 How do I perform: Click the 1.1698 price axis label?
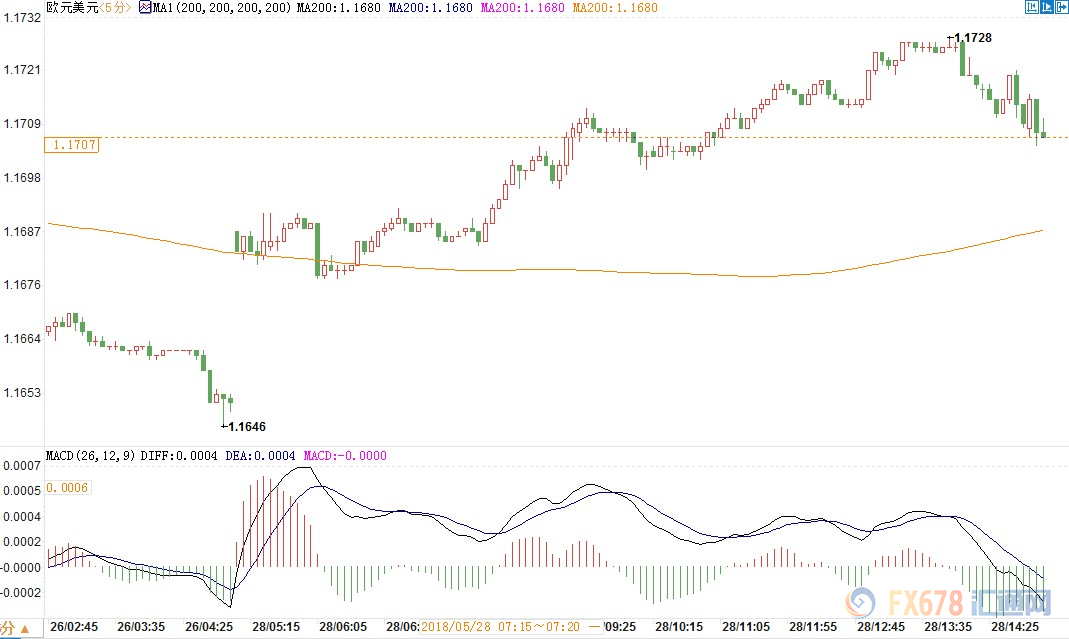(22, 177)
